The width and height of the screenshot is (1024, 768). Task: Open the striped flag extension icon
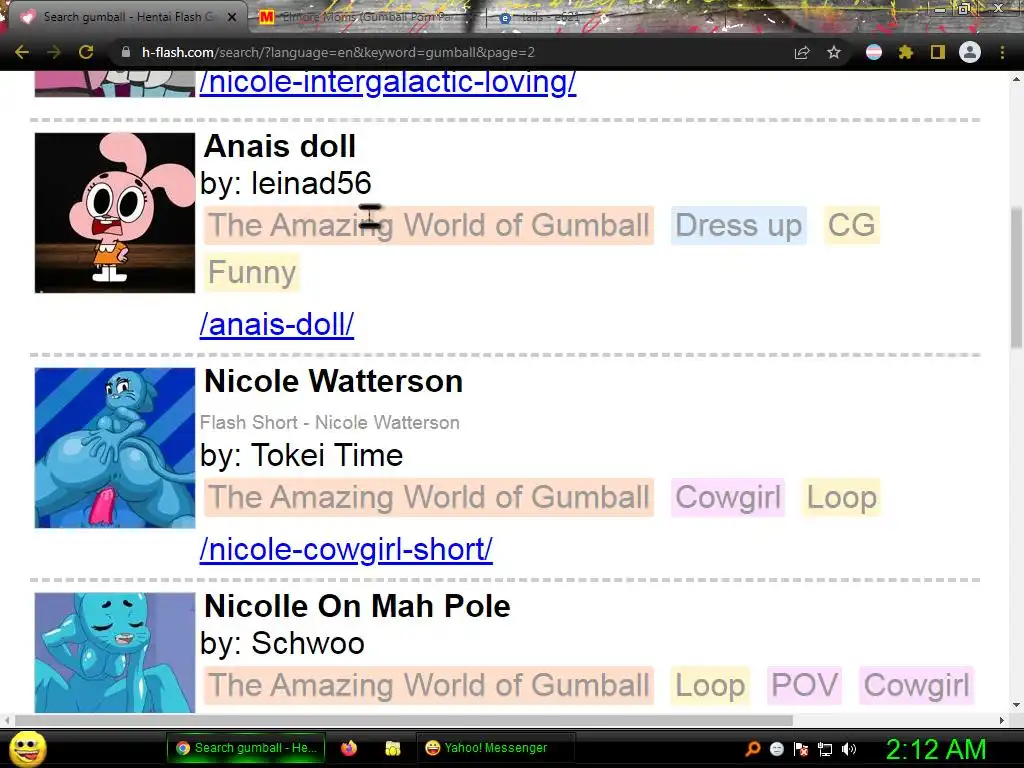tap(874, 52)
